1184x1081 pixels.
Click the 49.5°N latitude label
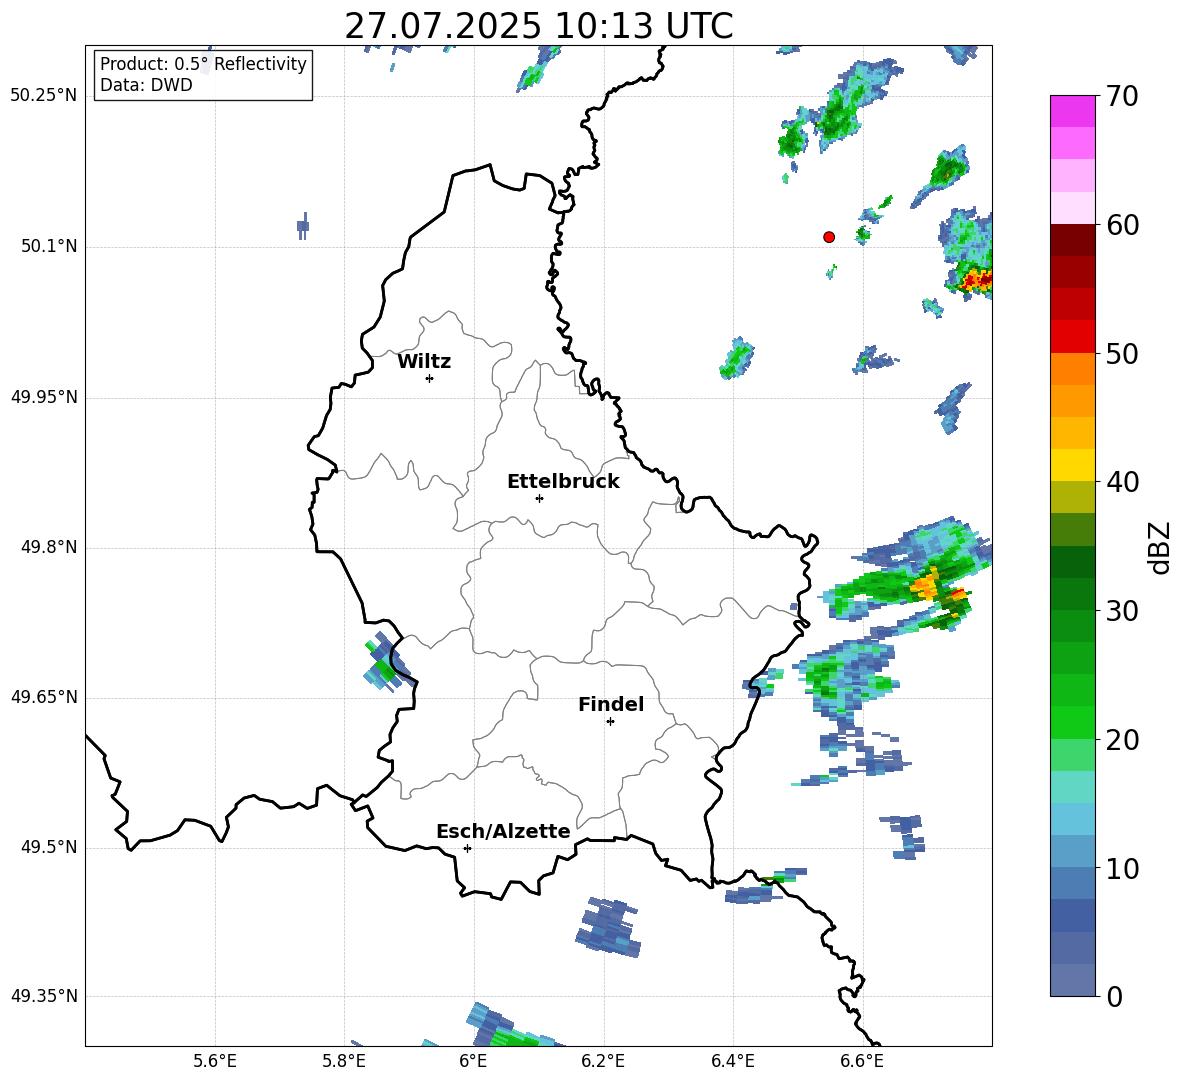[x=49, y=847]
